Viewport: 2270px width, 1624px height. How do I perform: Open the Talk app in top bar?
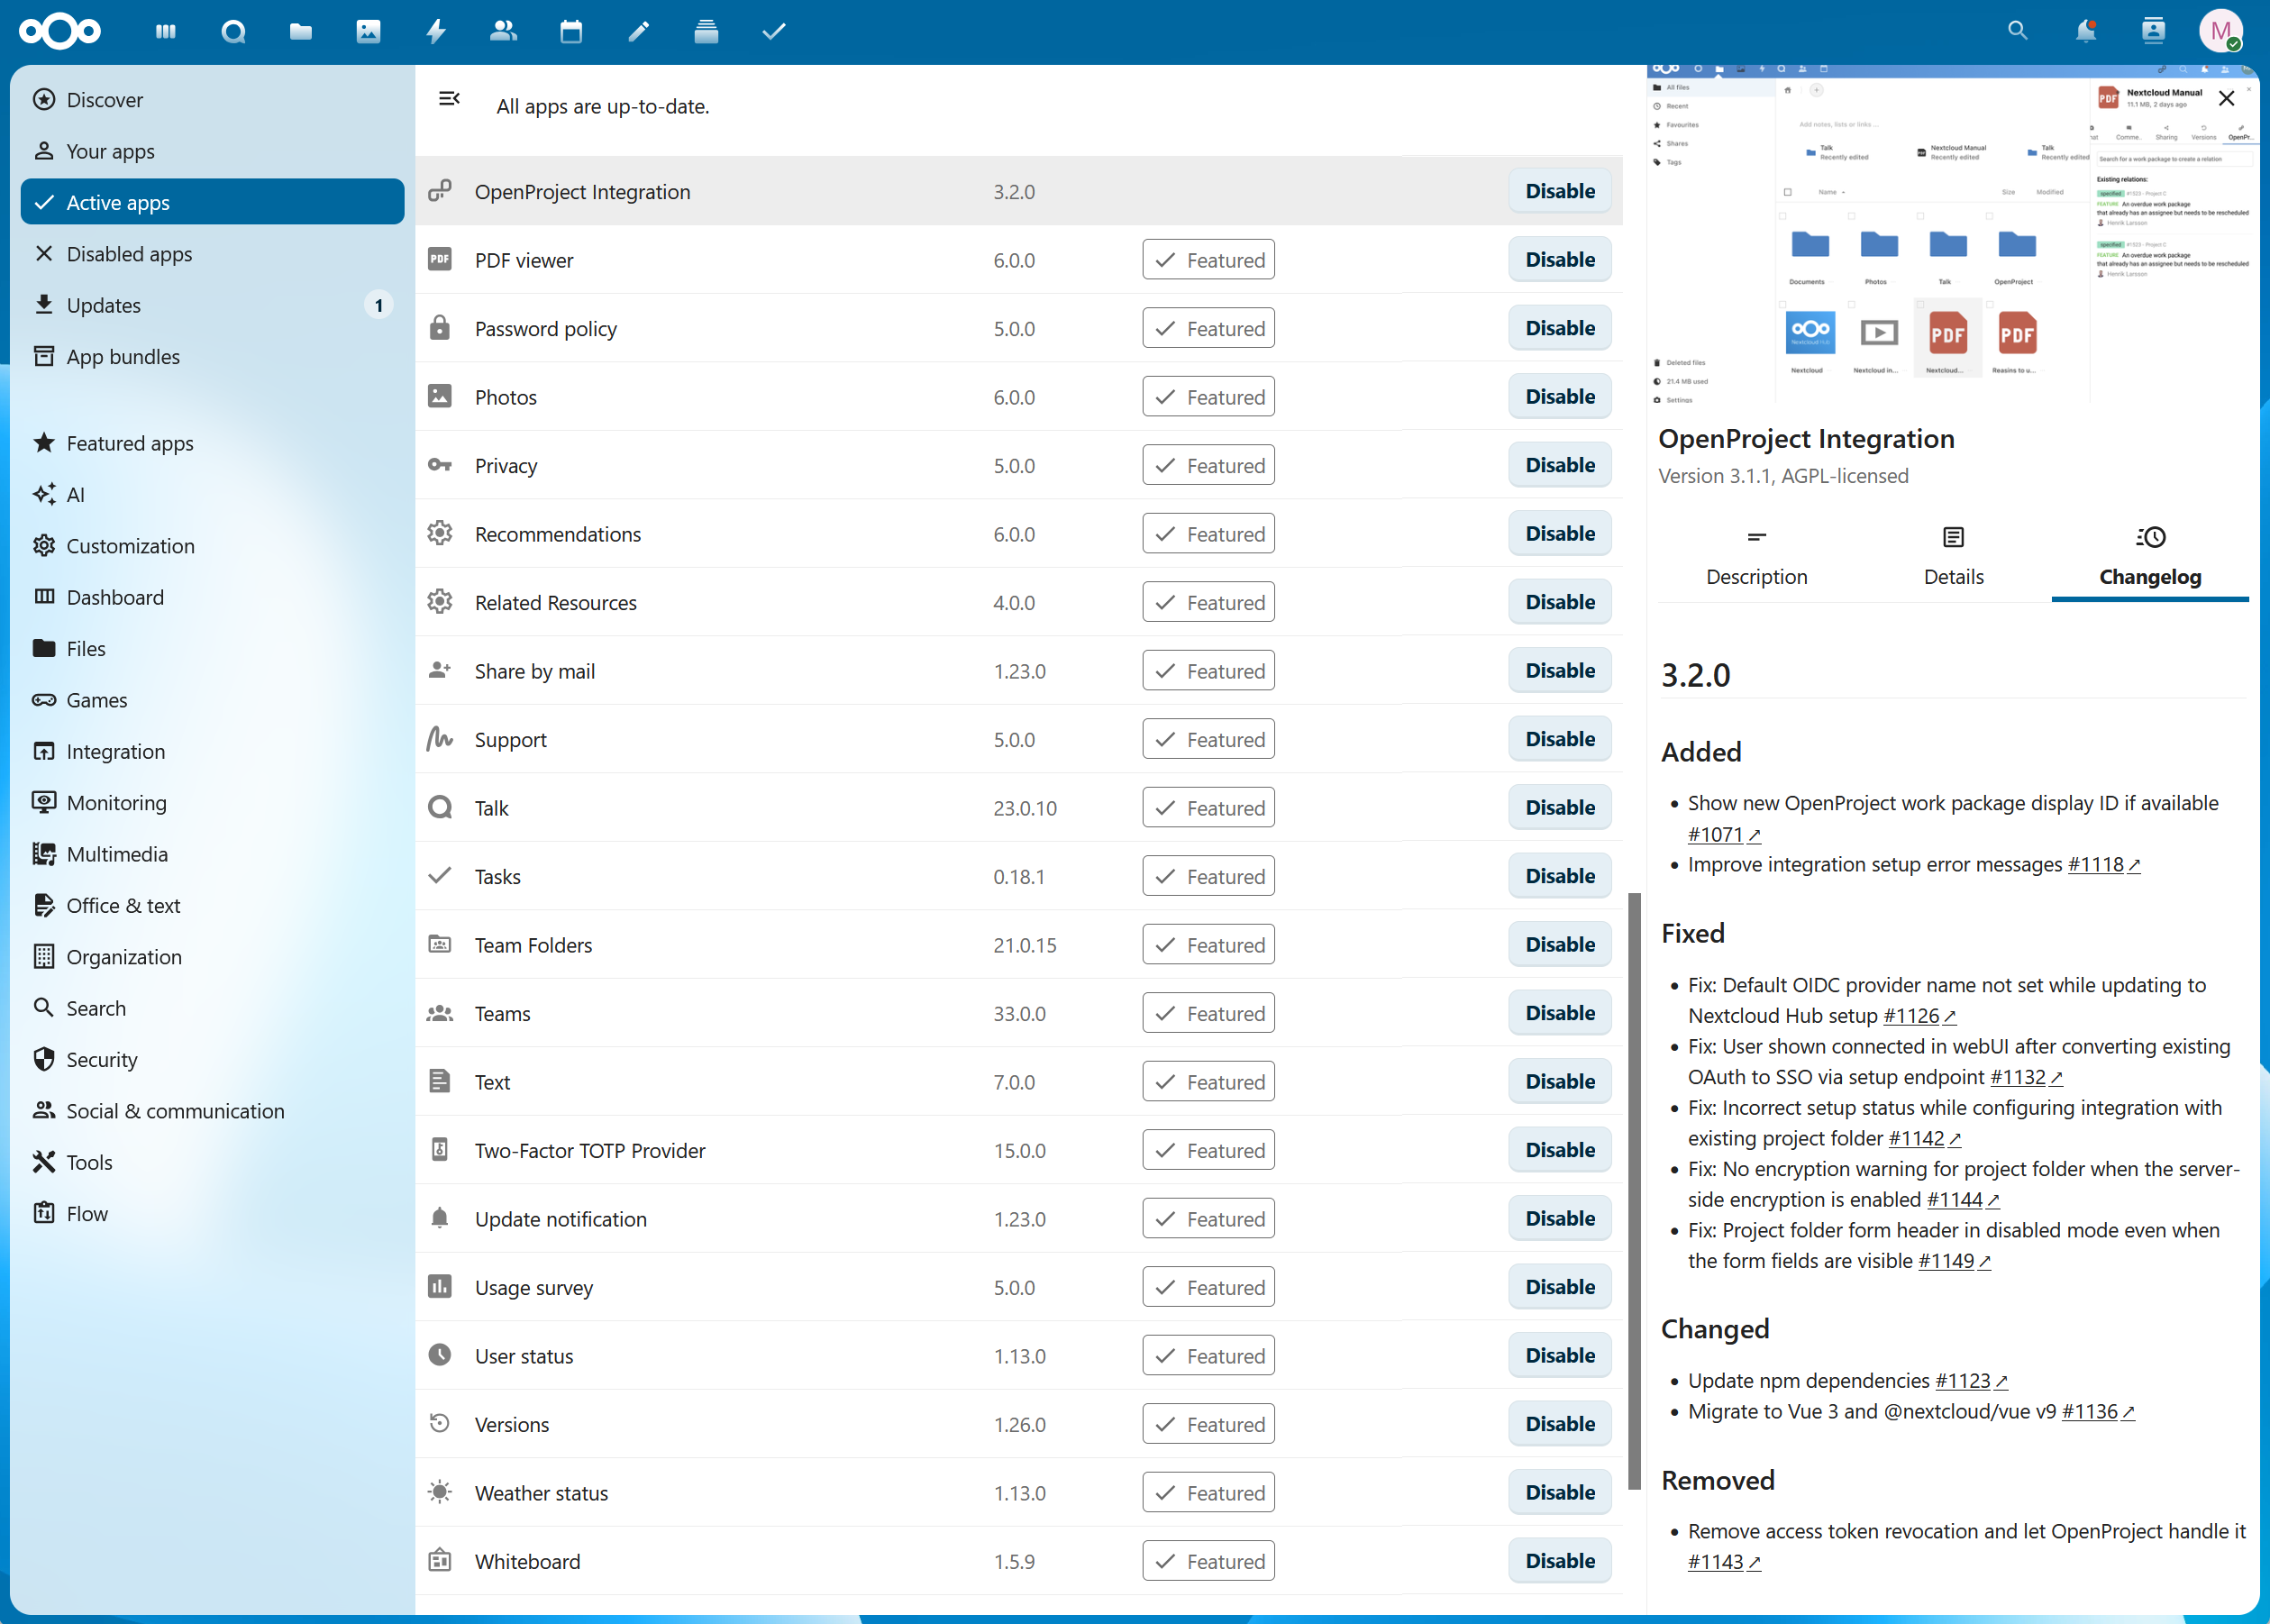pyautogui.click(x=233, y=32)
